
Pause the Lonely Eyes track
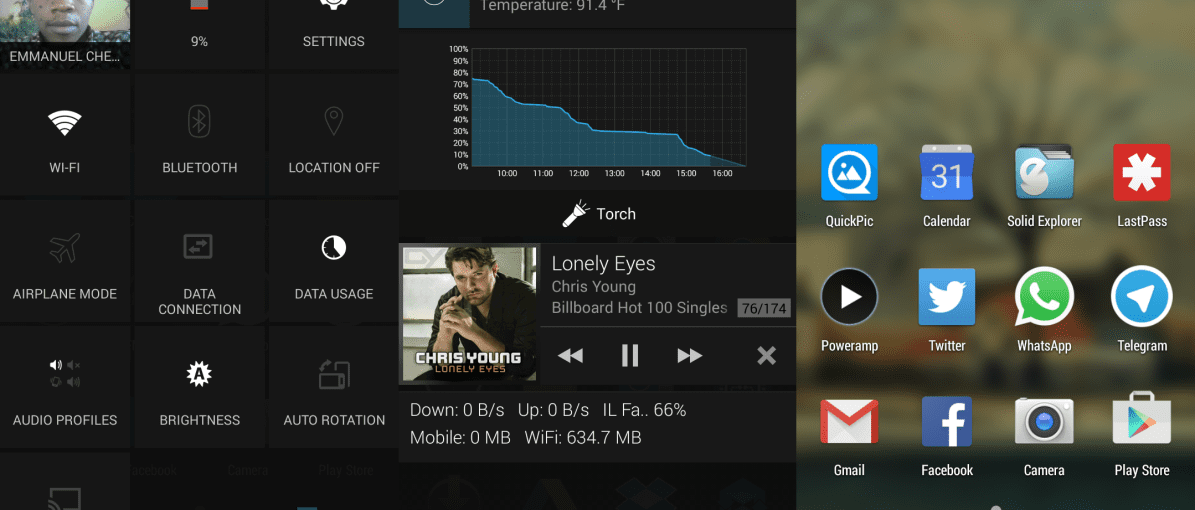click(630, 355)
